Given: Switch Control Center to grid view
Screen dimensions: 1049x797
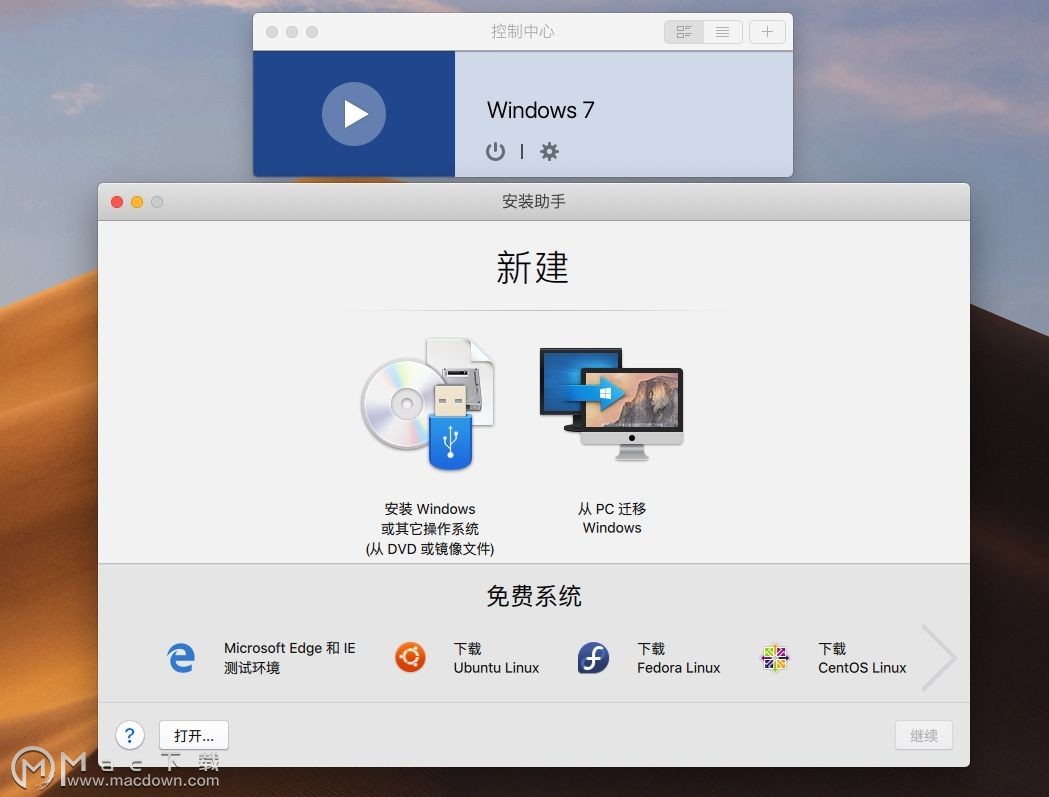Looking at the screenshot, I should 684,31.
